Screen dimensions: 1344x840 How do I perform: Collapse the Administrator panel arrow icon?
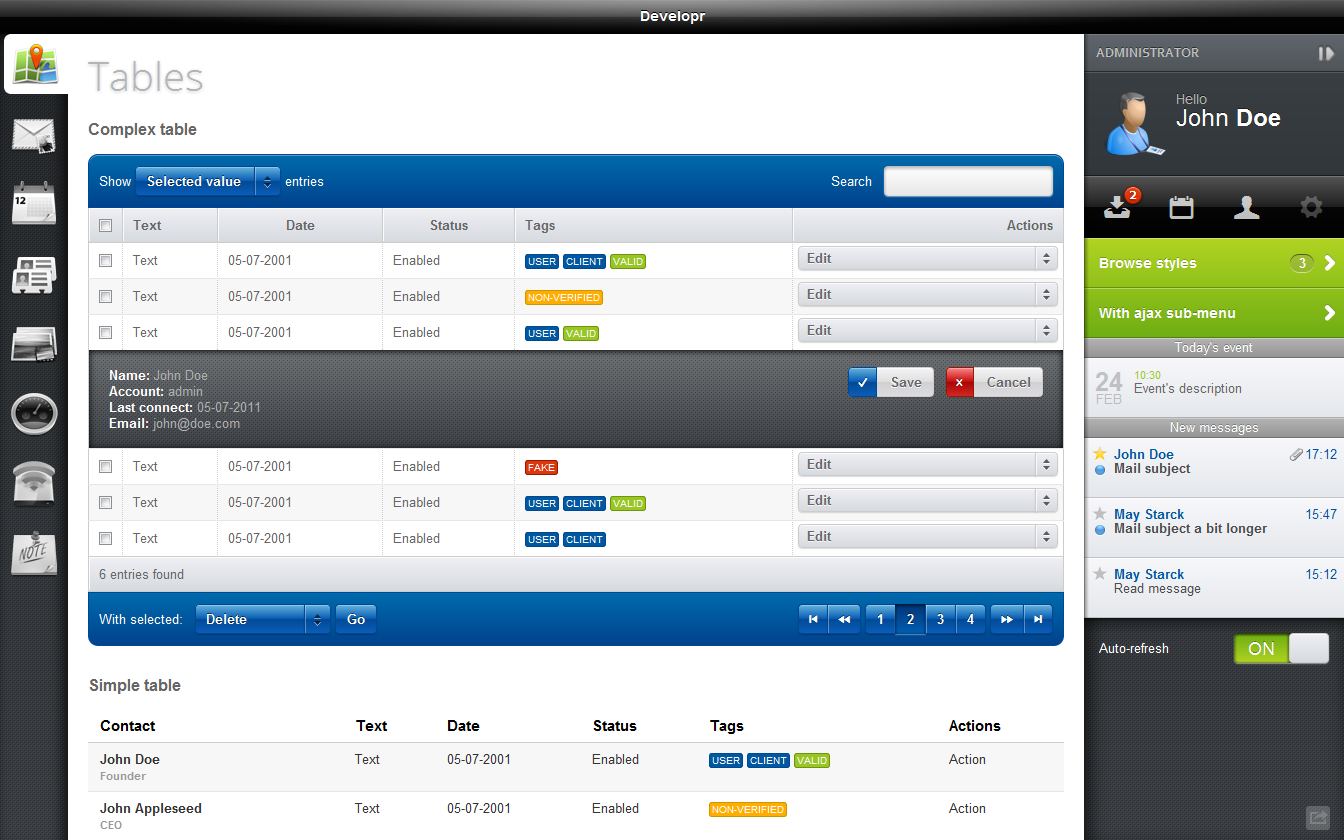pos(1325,53)
